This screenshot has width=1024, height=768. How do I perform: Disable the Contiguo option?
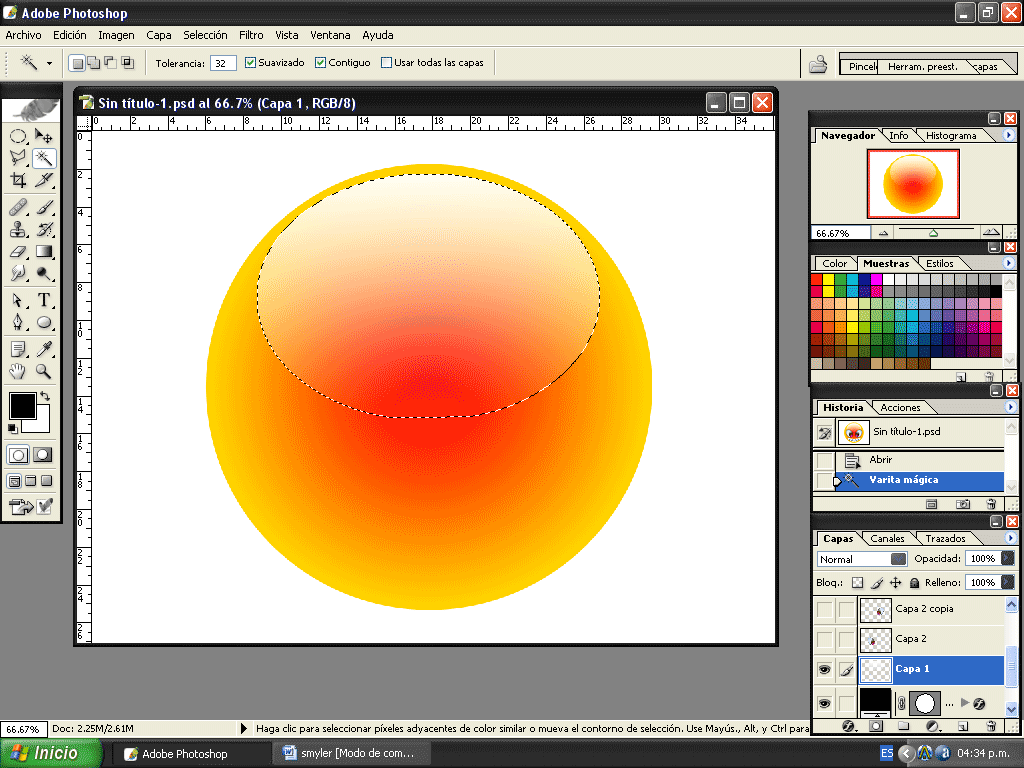tap(320, 62)
